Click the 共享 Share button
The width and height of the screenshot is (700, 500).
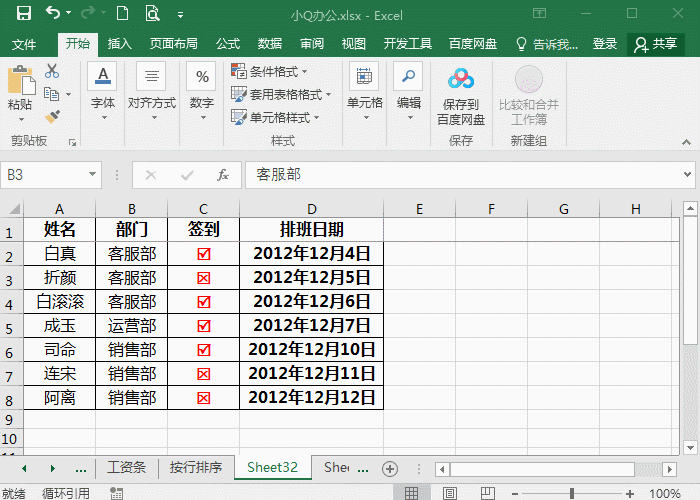656,44
